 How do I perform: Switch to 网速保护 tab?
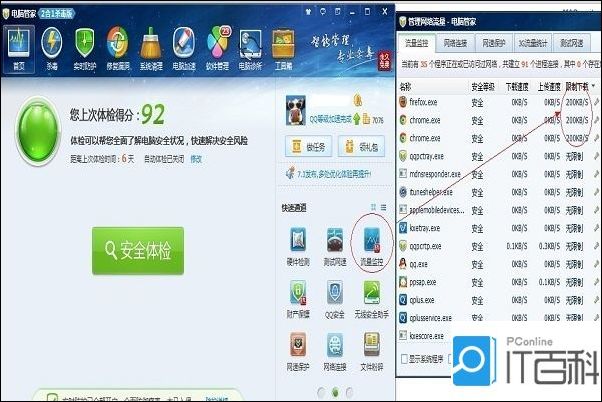(494, 43)
